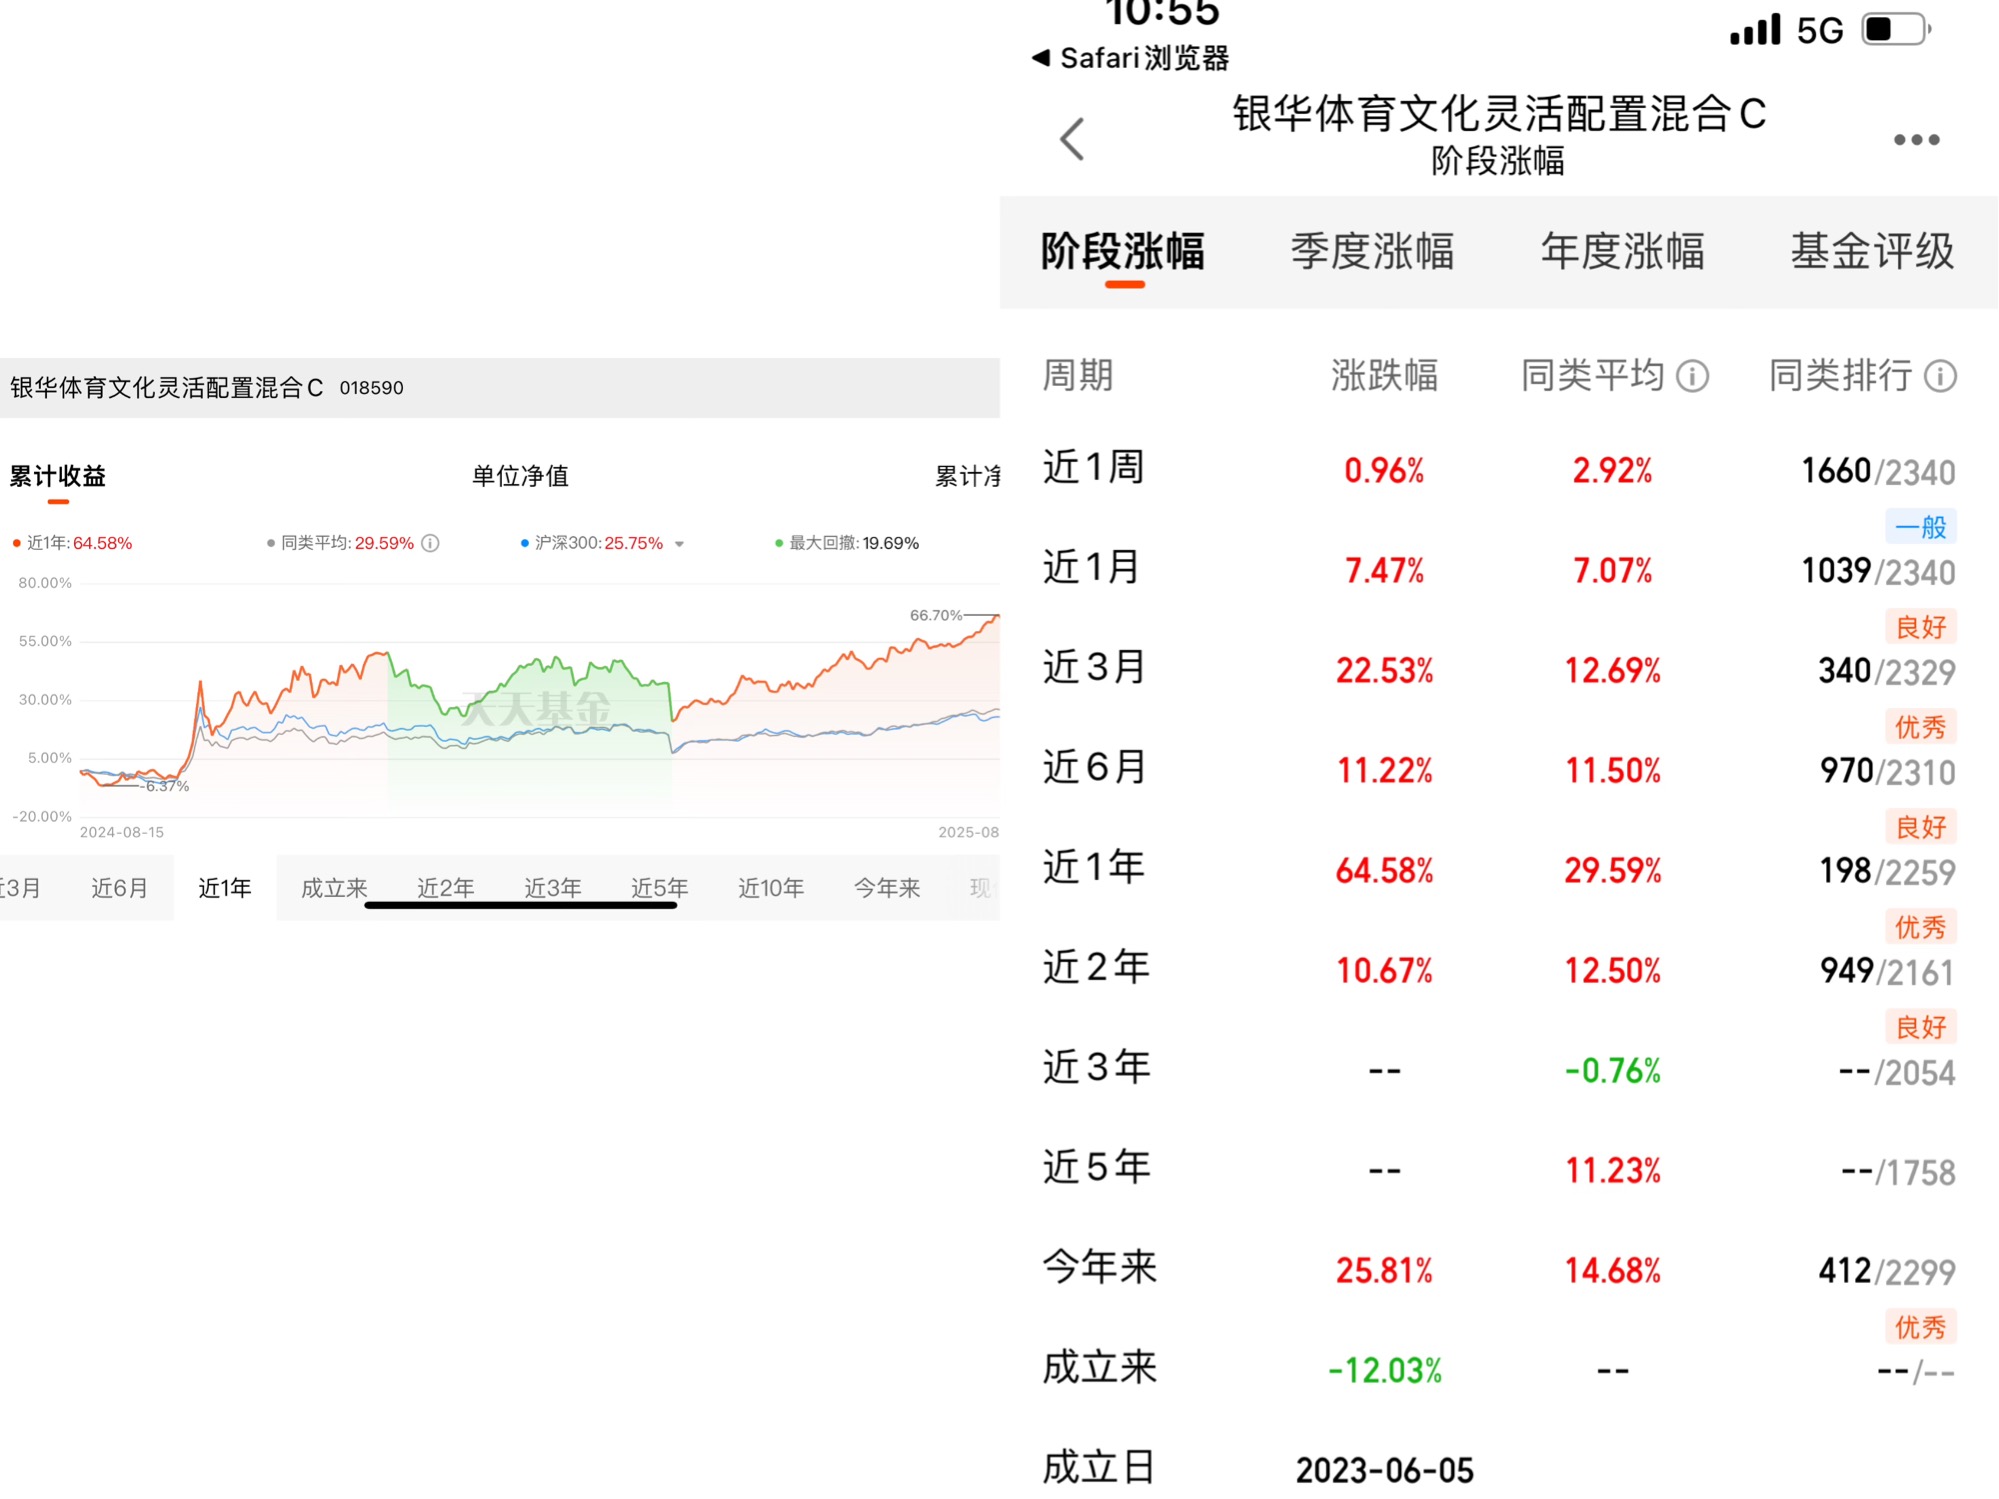Click 10.67% in 近2年 row

[1385, 970]
